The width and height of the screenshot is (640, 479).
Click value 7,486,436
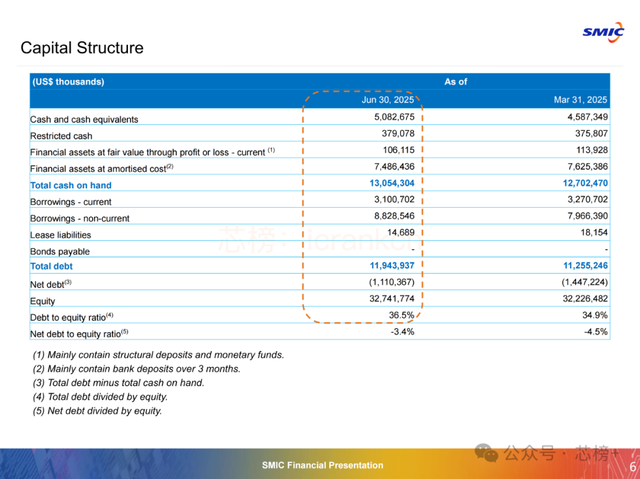[x=394, y=166]
